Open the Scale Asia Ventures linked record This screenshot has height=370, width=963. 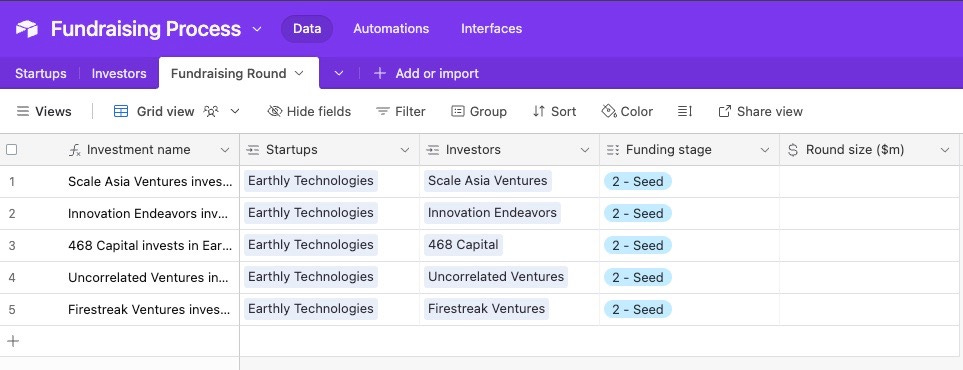point(488,181)
